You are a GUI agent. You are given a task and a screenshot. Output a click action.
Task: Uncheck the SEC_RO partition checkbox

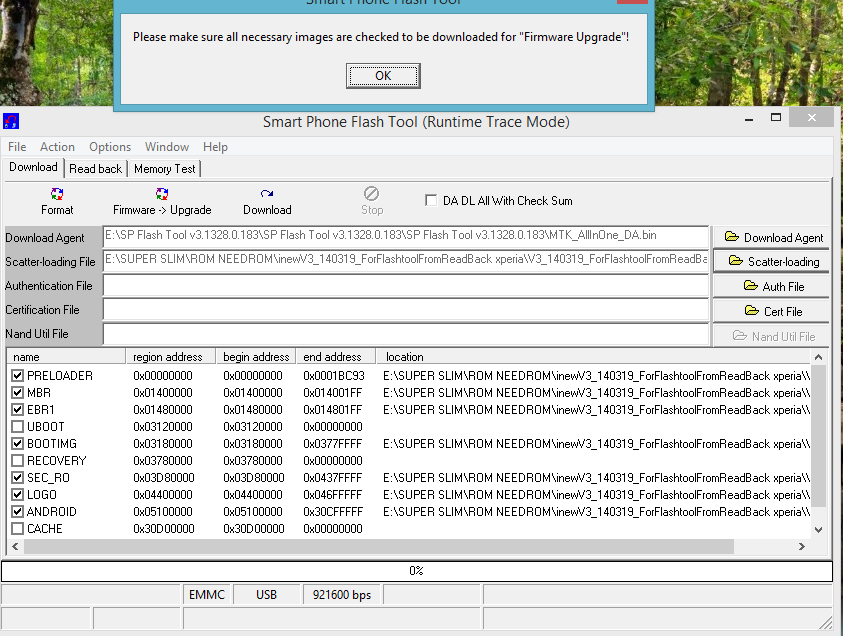tap(18, 477)
